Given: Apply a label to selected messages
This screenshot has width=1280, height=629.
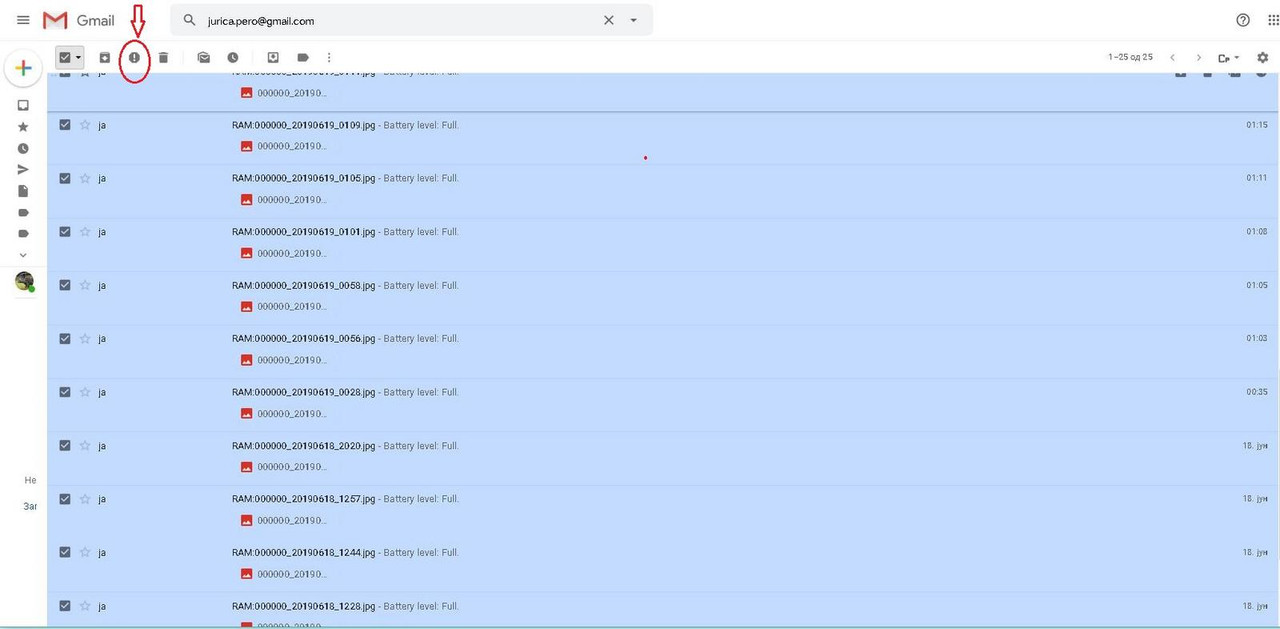Looking at the screenshot, I should click(302, 58).
